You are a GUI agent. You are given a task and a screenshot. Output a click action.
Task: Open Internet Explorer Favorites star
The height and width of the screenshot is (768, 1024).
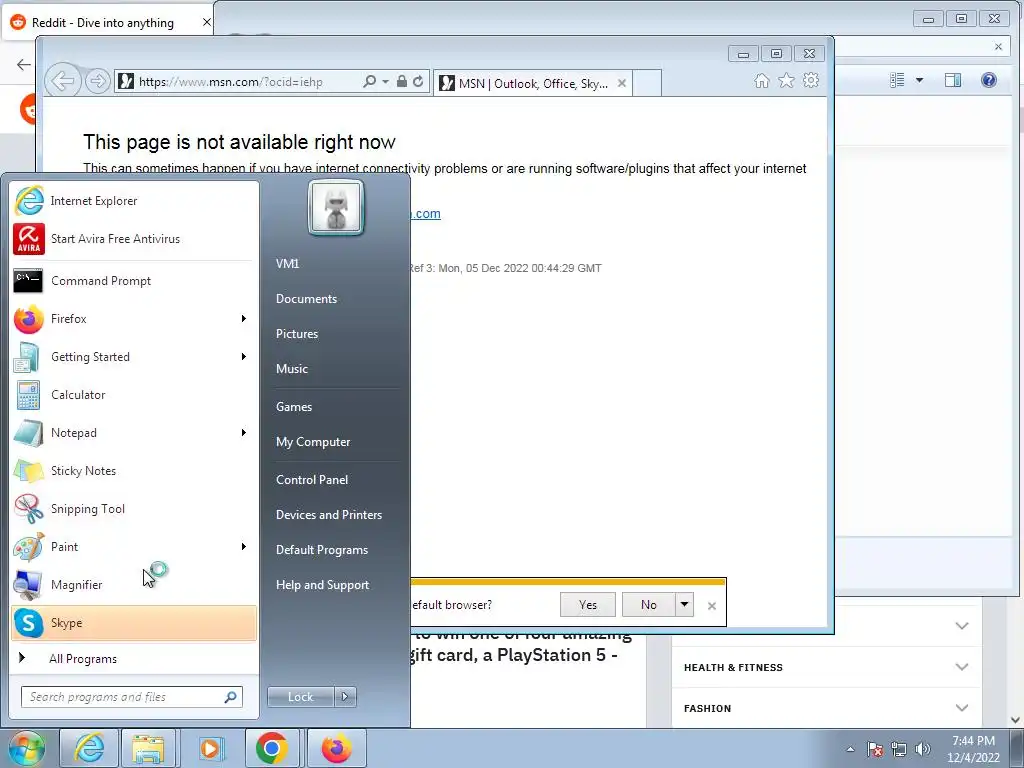[786, 80]
